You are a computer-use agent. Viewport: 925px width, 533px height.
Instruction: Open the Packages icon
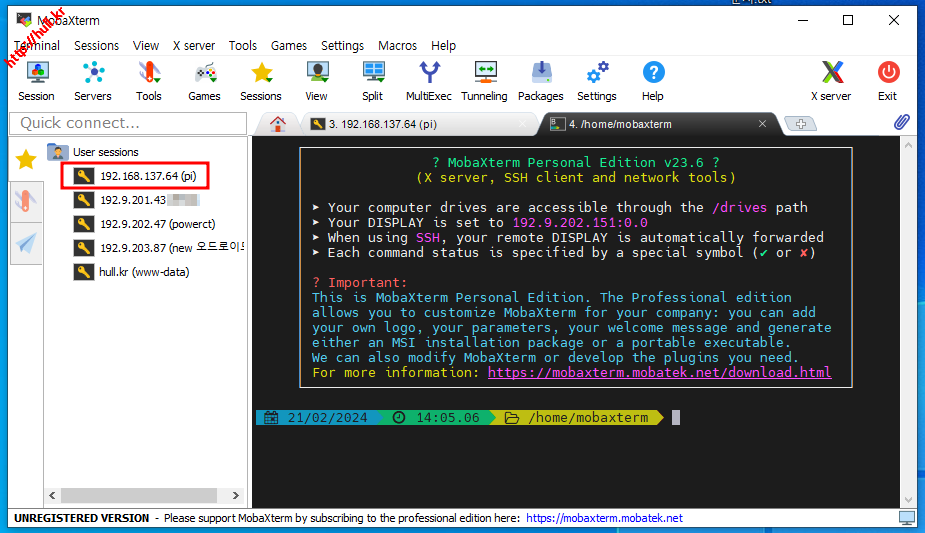click(541, 80)
